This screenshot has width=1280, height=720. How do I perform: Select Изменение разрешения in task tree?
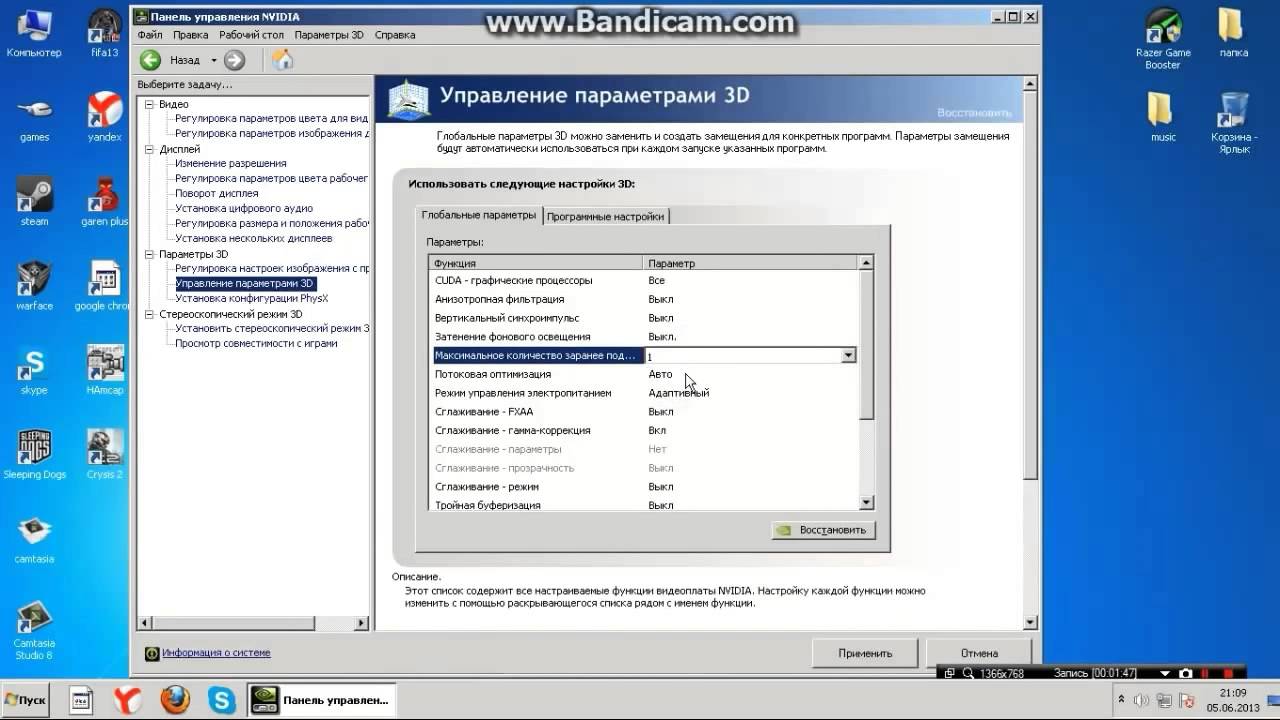point(231,163)
